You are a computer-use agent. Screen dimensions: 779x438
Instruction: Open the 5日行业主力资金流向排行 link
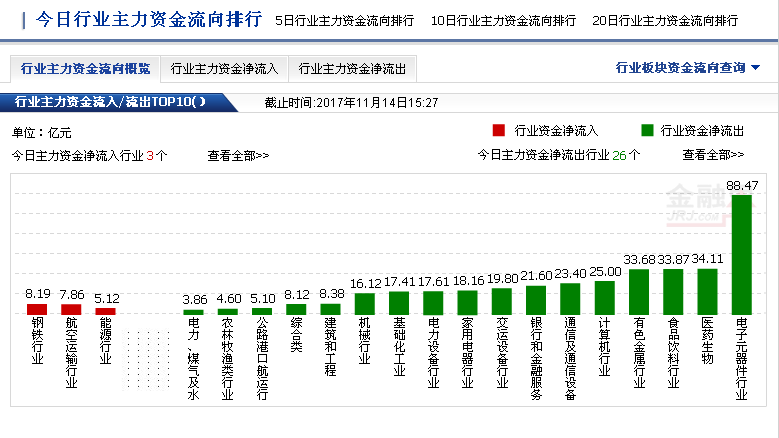(344, 21)
